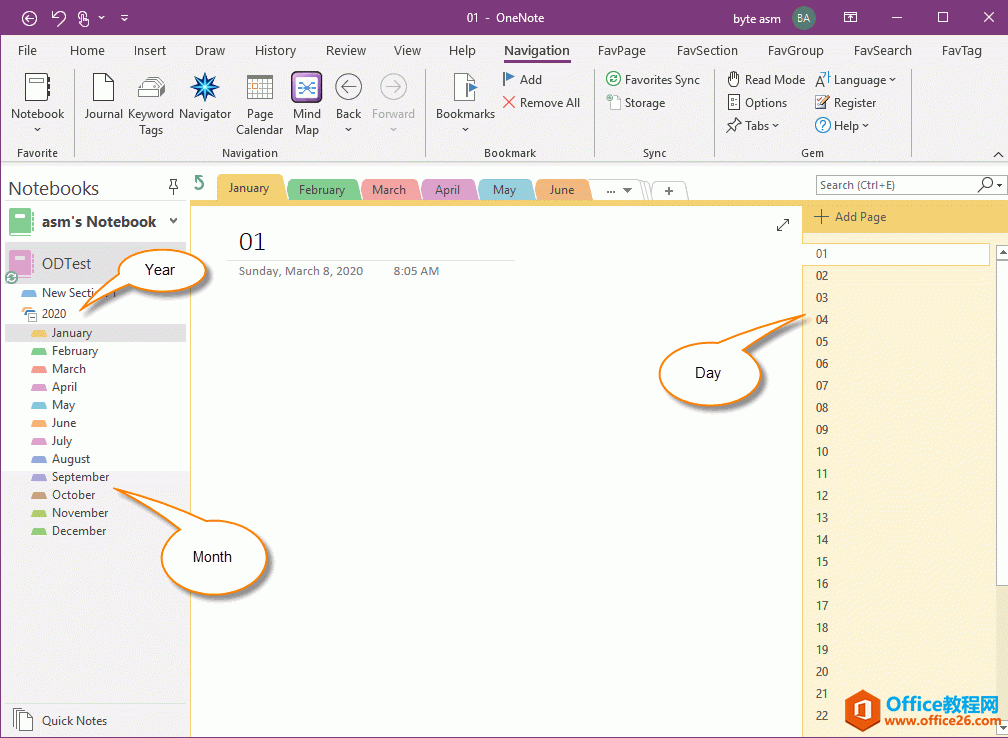Image resolution: width=1008 pixels, height=738 pixels.
Task: Open the Bookmarks dropdown
Action: pyautogui.click(x=465, y=103)
